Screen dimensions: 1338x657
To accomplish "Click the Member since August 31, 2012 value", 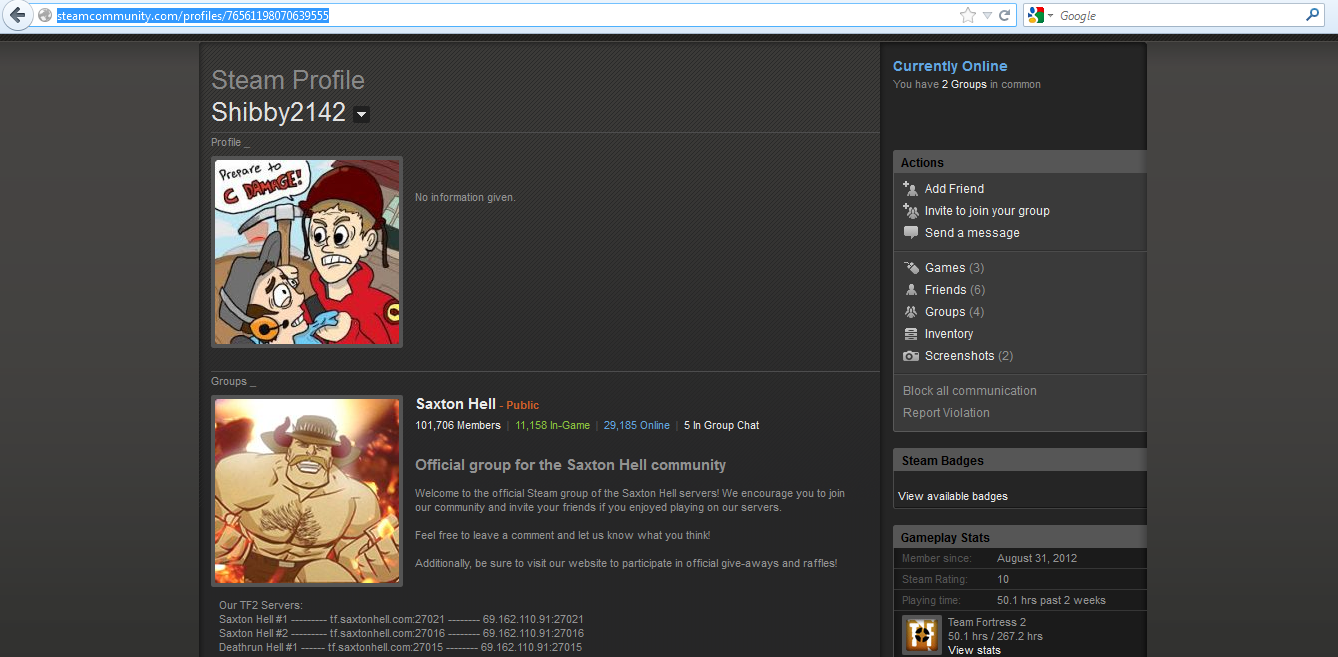I will click(1037, 558).
